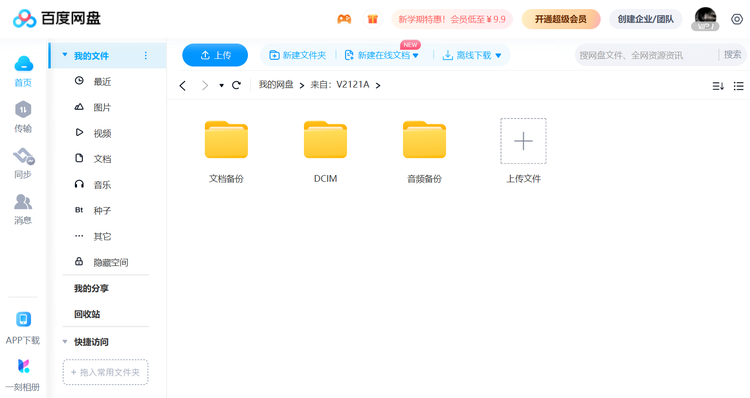The image size is (750, 398).
Task: Click the 上传 button
Action: (215, 55)
